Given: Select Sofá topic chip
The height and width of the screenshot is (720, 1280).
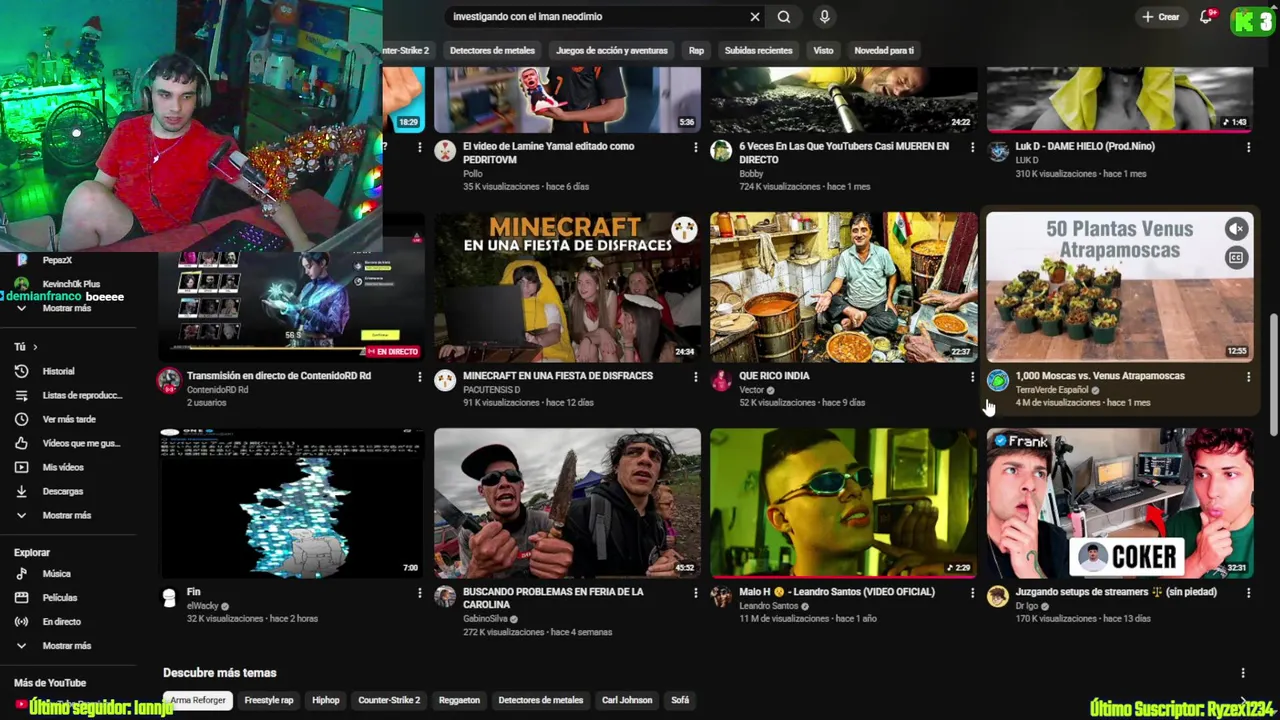Looking at the screenshot, I should coord(680,700).
